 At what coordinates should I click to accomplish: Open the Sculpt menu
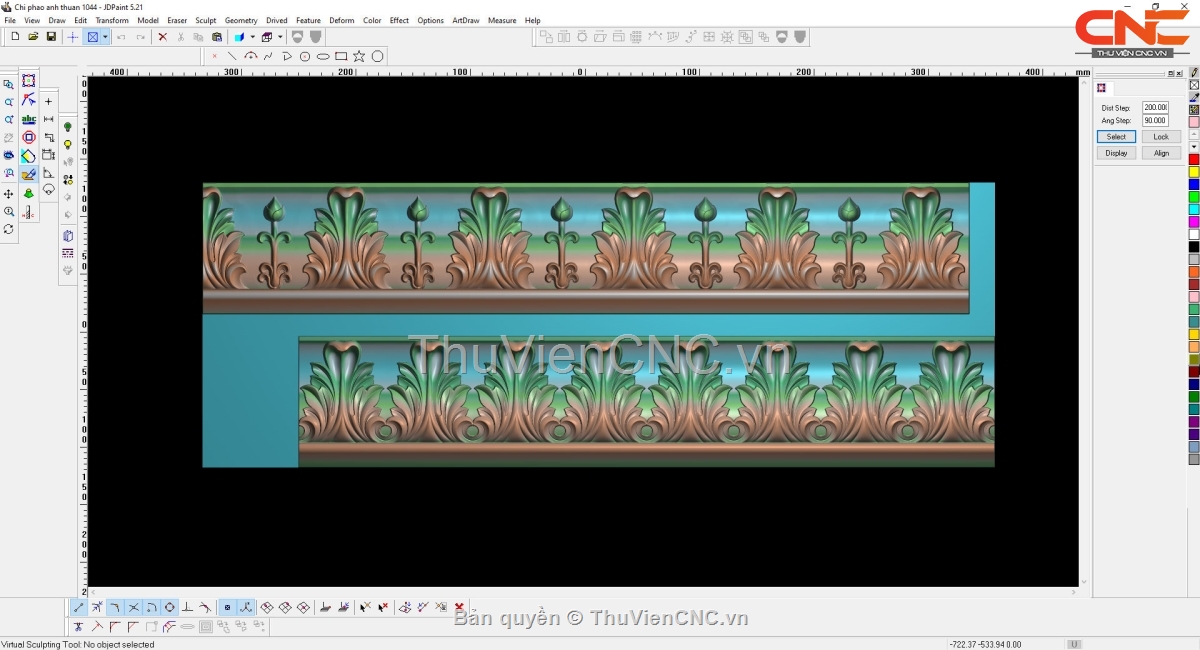205,20
